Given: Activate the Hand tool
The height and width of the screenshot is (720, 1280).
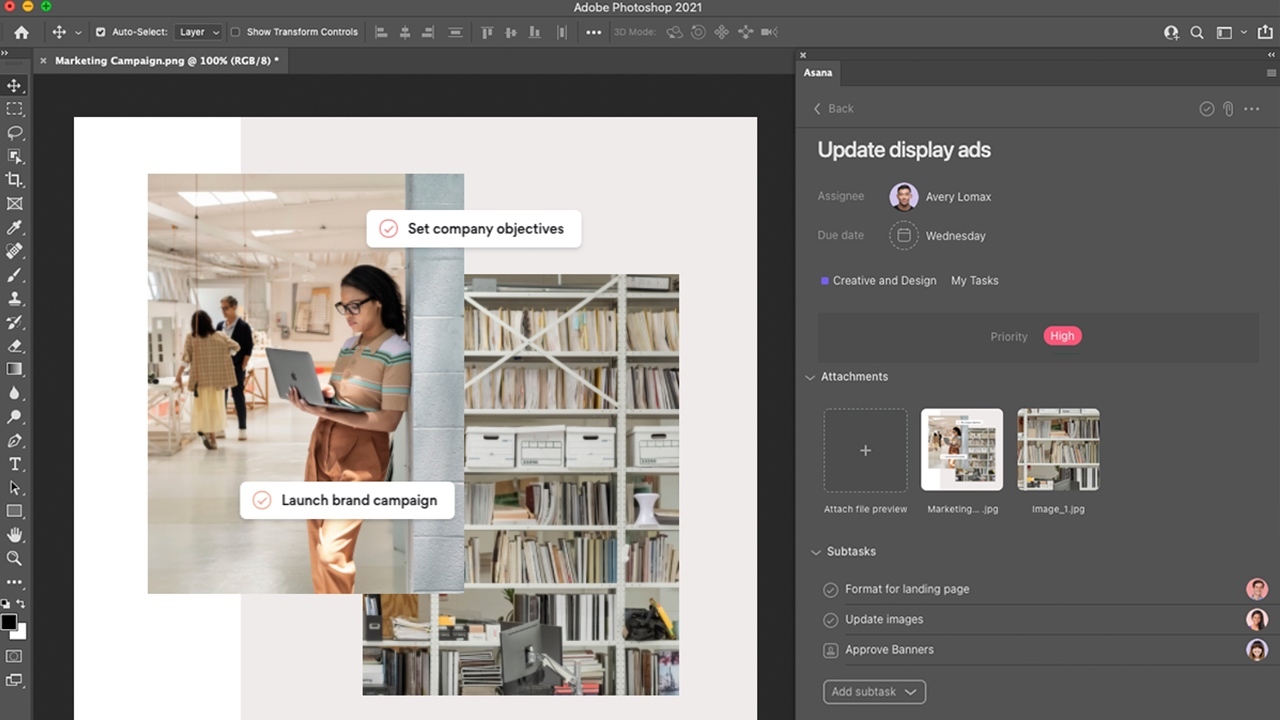Looking at the screenshot, I should (15, 535).
